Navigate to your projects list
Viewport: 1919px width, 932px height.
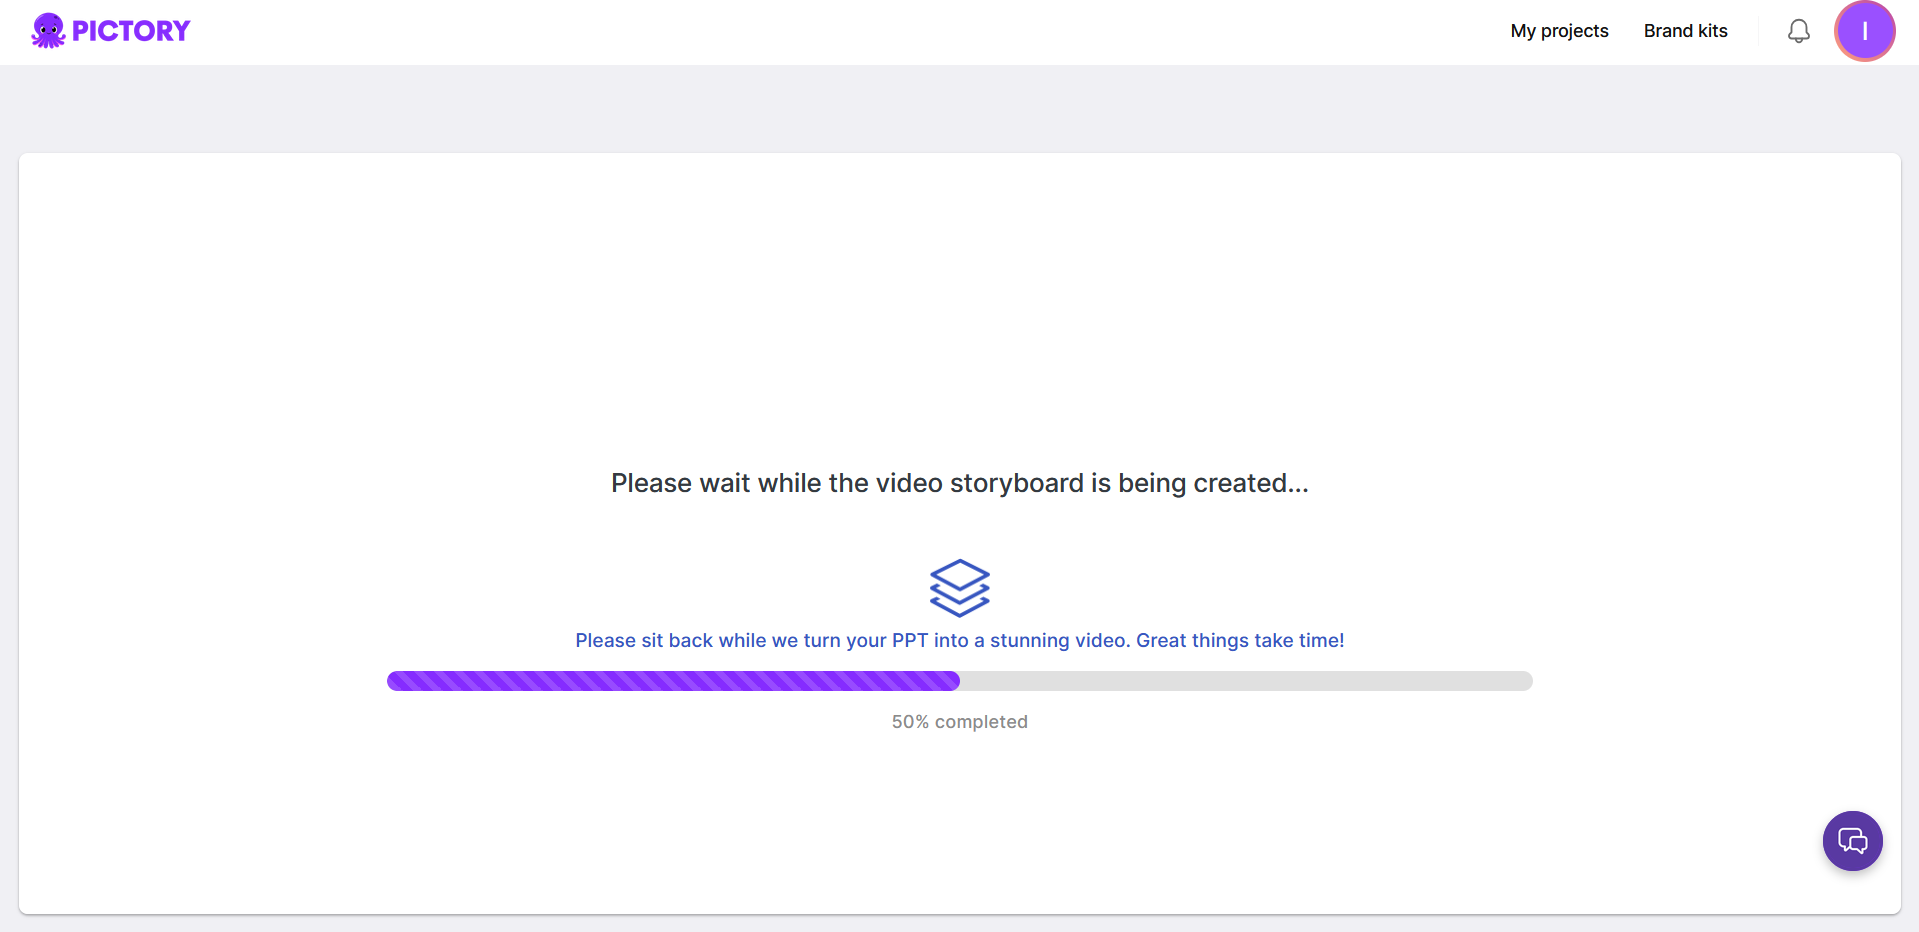pos(1558,31)
